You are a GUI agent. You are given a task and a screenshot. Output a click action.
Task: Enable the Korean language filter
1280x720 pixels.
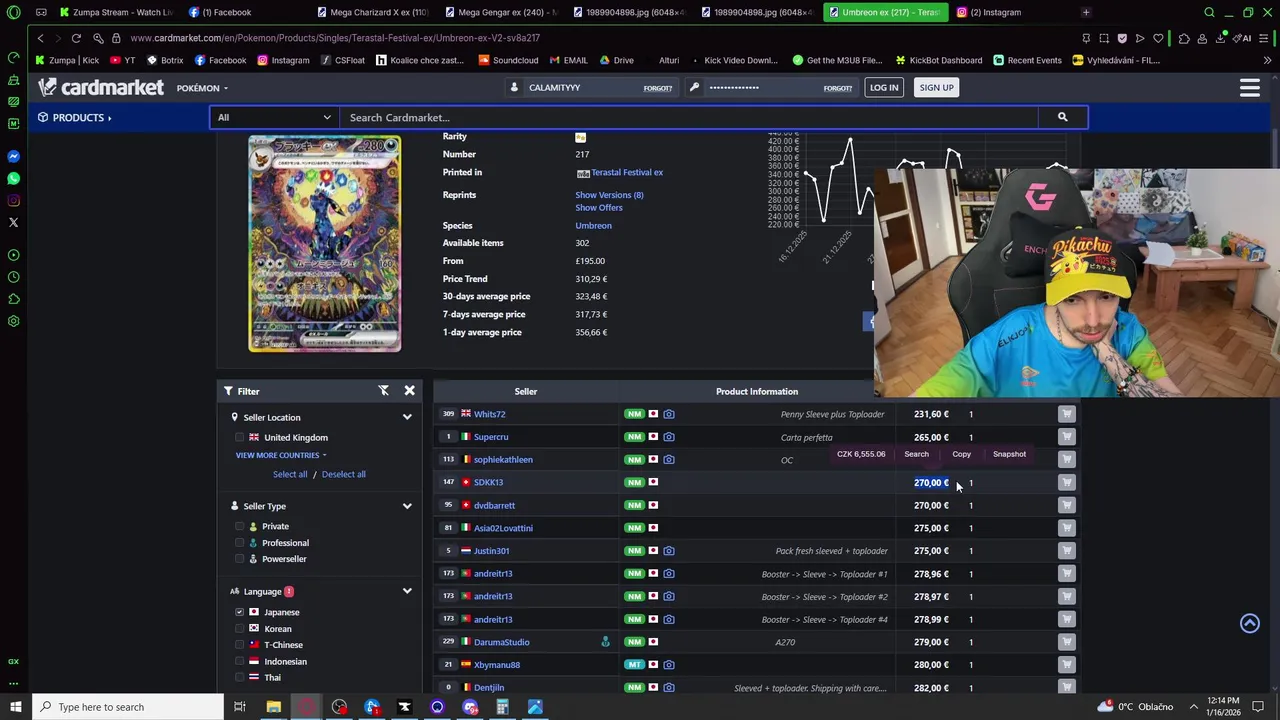pos(239,629)
